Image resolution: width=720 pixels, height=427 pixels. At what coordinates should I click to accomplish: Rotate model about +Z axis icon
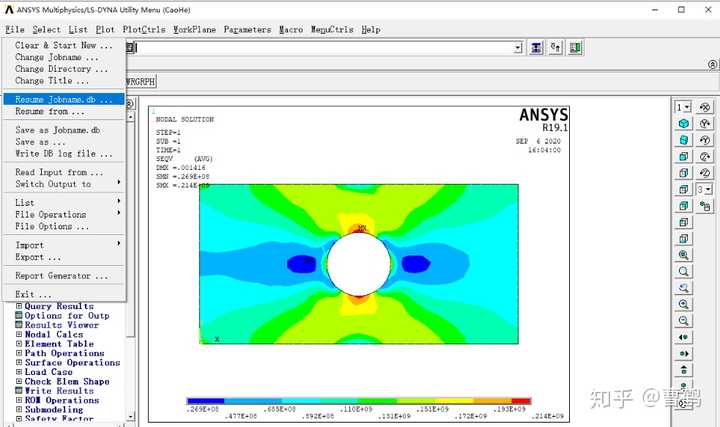705,157
